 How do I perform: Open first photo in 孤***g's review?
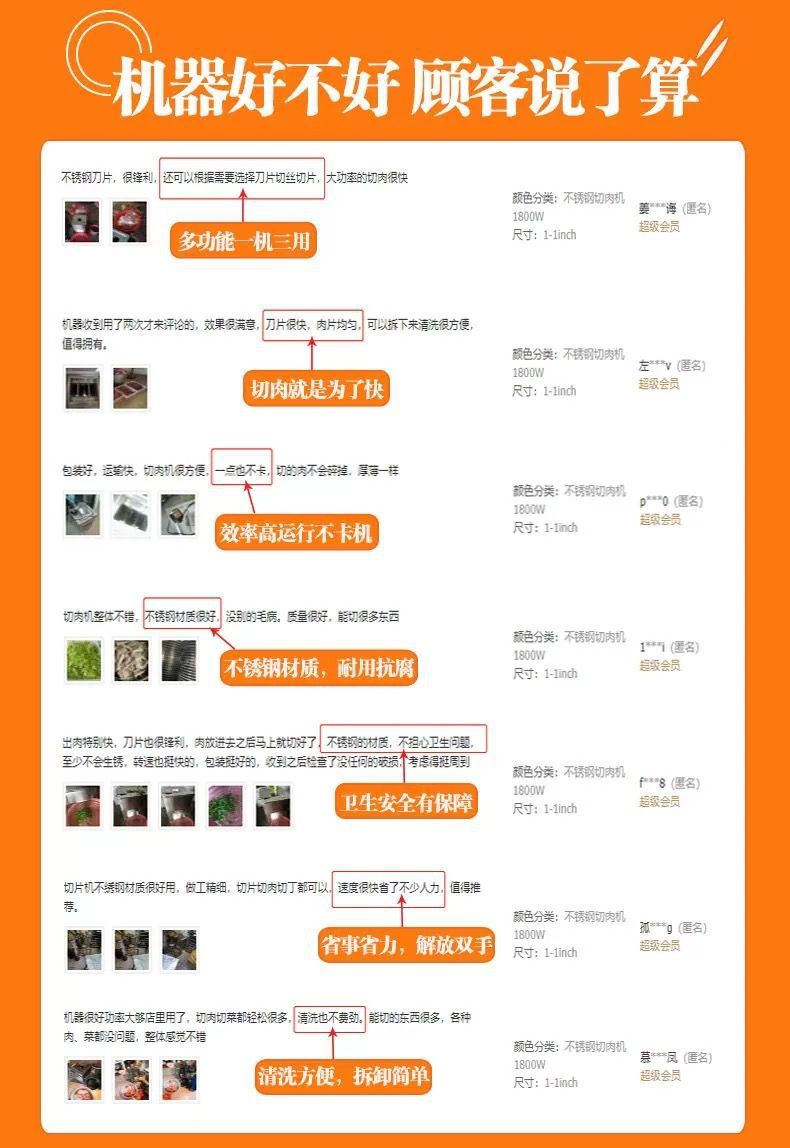pyautogui.click(x=84, y=950)
